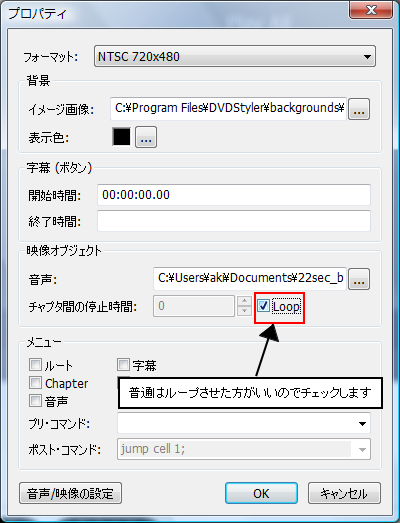
Task: Open color picker via 表示色 ... button
Action: (x=146, y=137)
